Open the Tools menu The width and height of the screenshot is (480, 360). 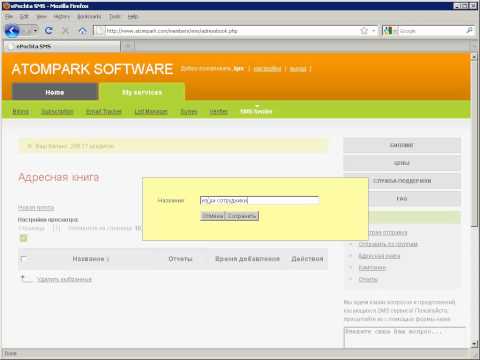tap(114, 16)
